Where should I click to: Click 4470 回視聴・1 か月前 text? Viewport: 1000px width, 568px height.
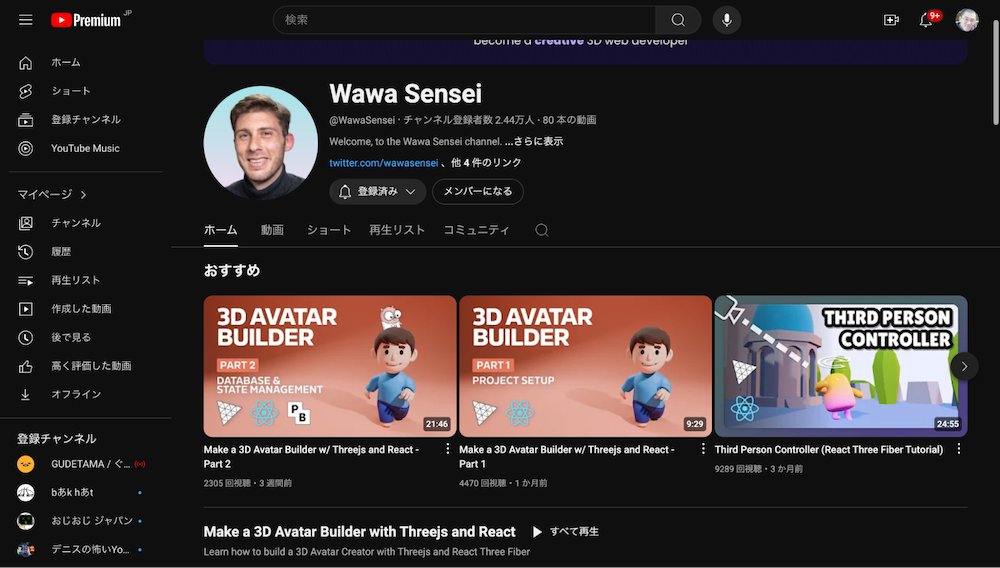(503, 483)
